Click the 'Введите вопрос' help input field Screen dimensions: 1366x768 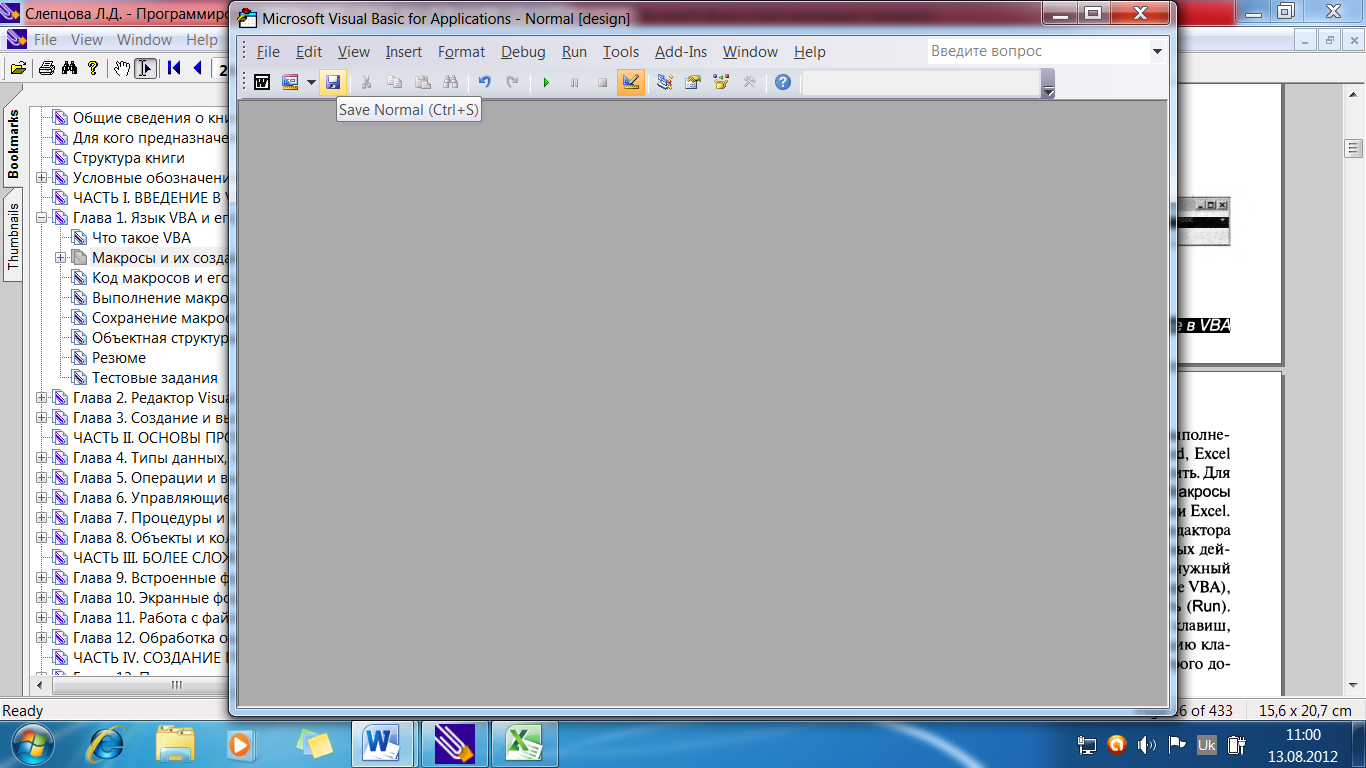tap(1038, 51)
